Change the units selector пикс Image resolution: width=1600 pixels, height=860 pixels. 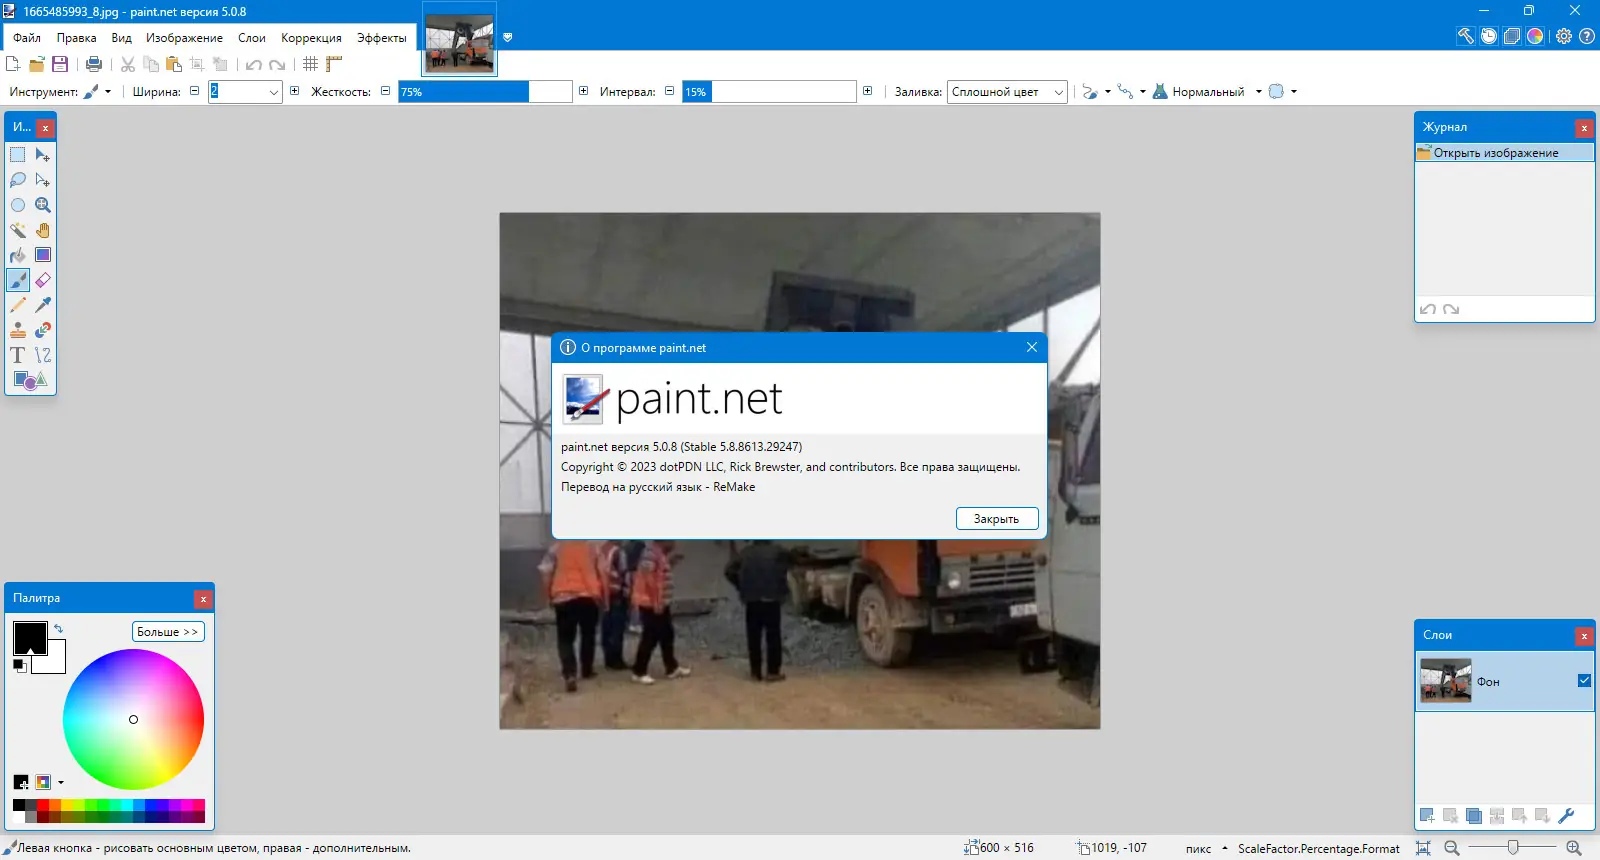[x=1206, y=849]
